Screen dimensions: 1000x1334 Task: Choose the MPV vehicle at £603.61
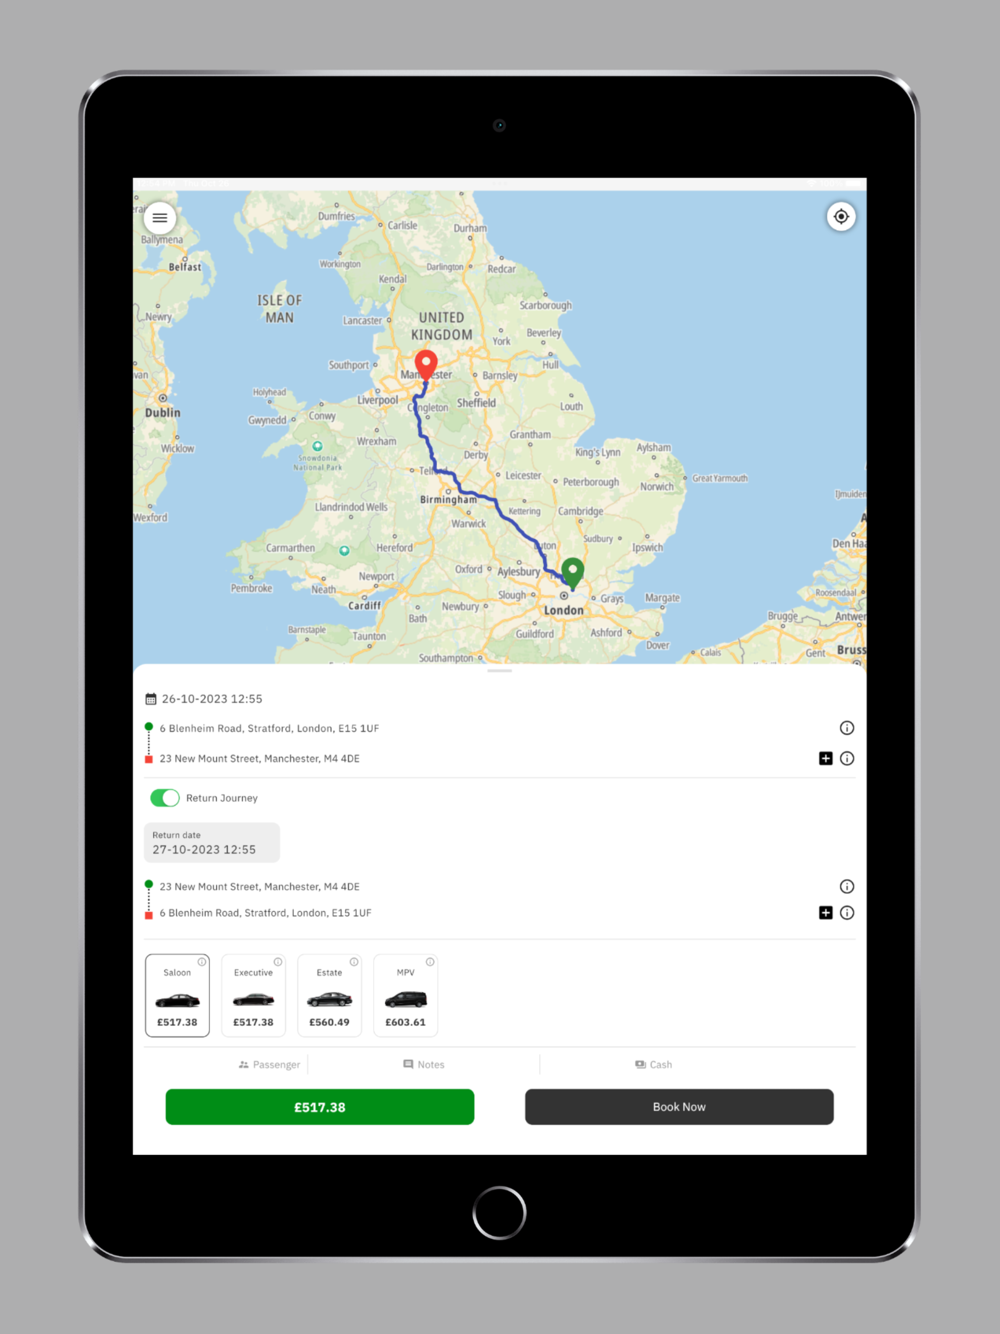(405, 995)
